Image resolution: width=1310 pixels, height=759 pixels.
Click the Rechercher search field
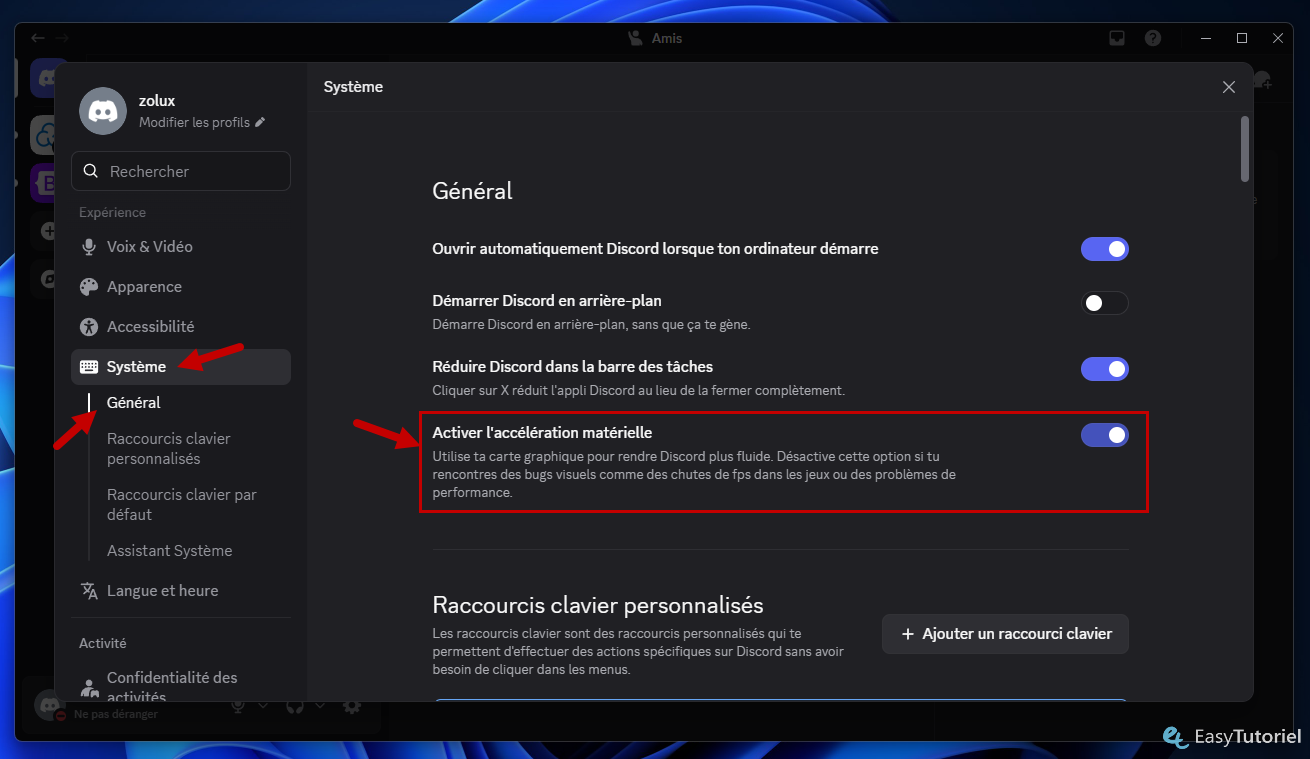point(181,171)
